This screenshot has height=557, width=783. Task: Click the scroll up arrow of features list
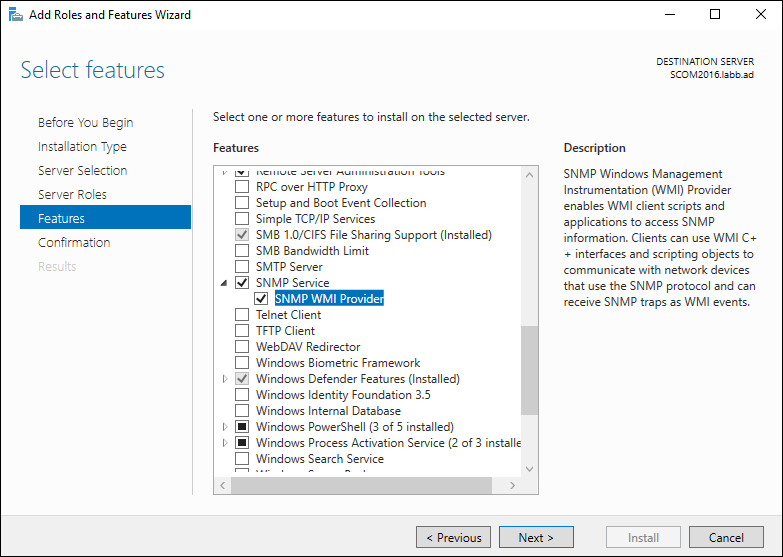(x=529, y=175)
